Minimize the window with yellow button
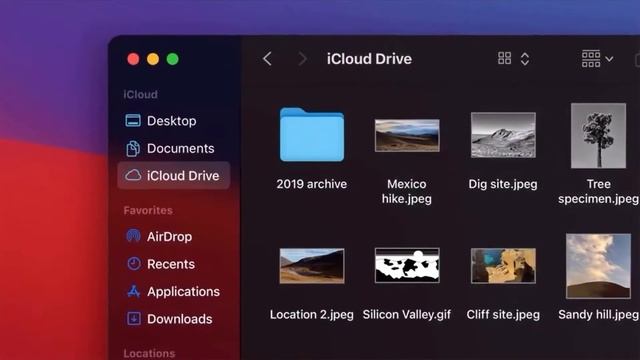Screen dimensions: 640x360 click(x=153, y=59)
